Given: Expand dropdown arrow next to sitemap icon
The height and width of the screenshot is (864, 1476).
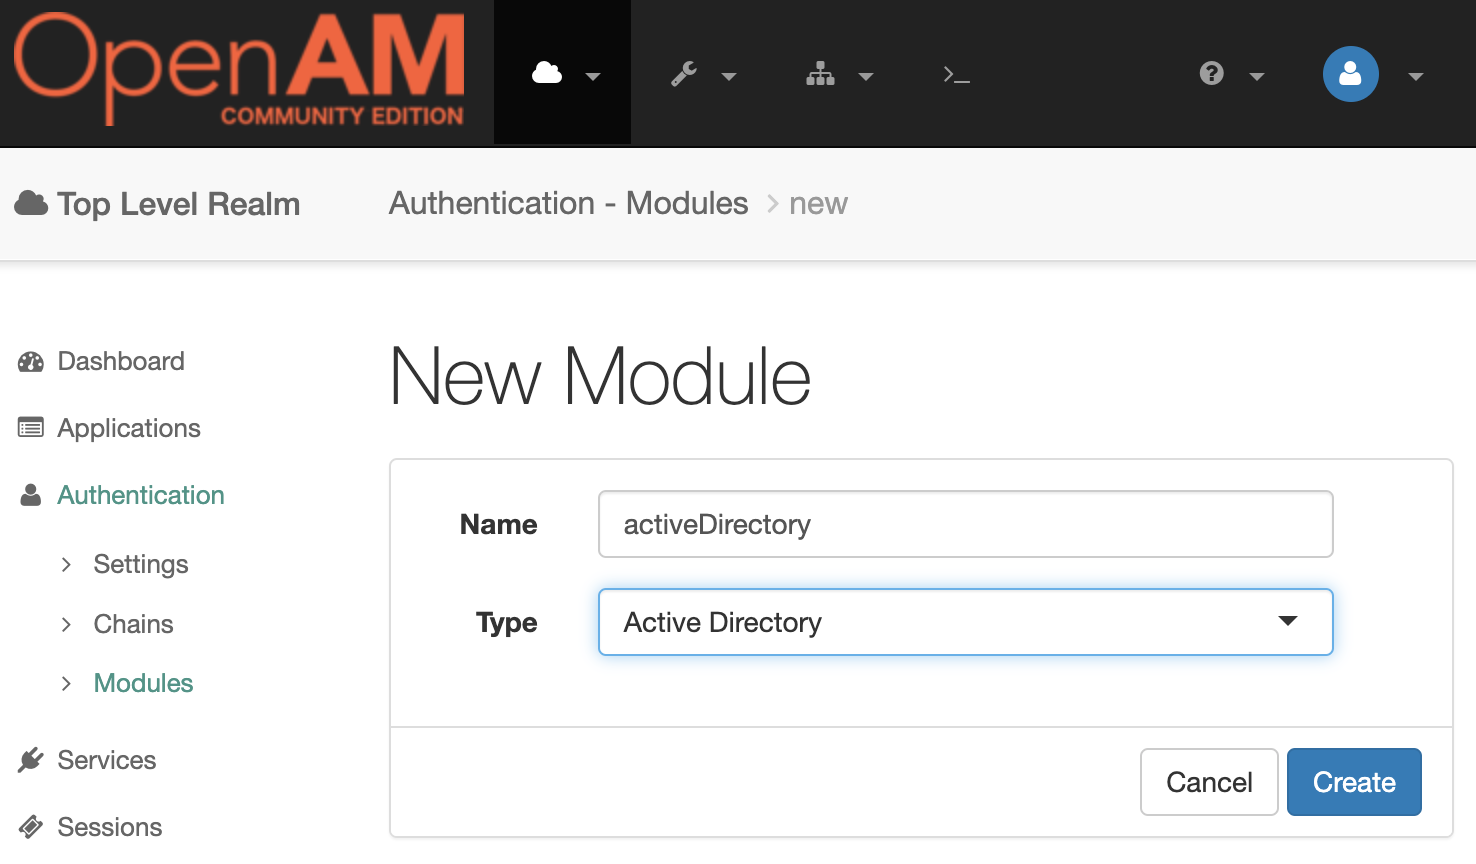Looking at the screenshot, I should pyautogui.click(x=866, y=76).
